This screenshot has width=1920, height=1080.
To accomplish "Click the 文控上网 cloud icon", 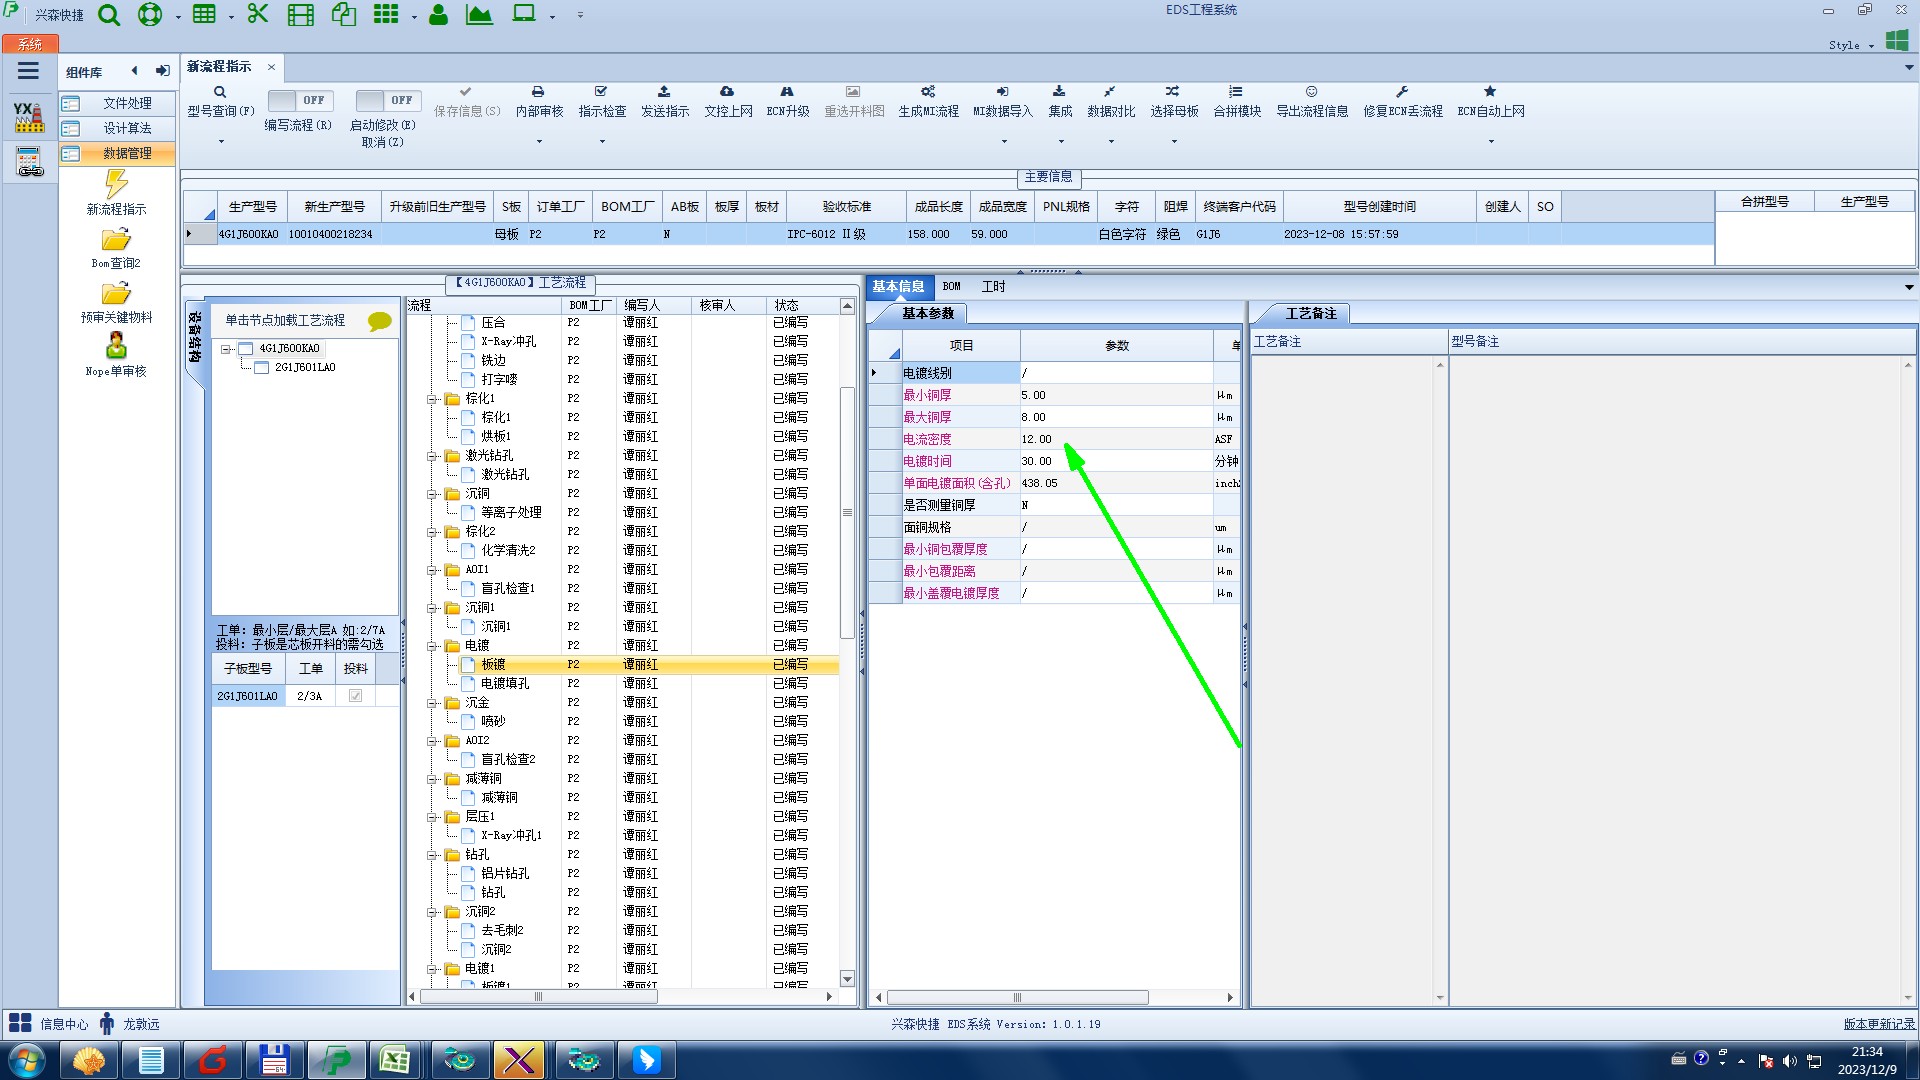I will [727, 92].
